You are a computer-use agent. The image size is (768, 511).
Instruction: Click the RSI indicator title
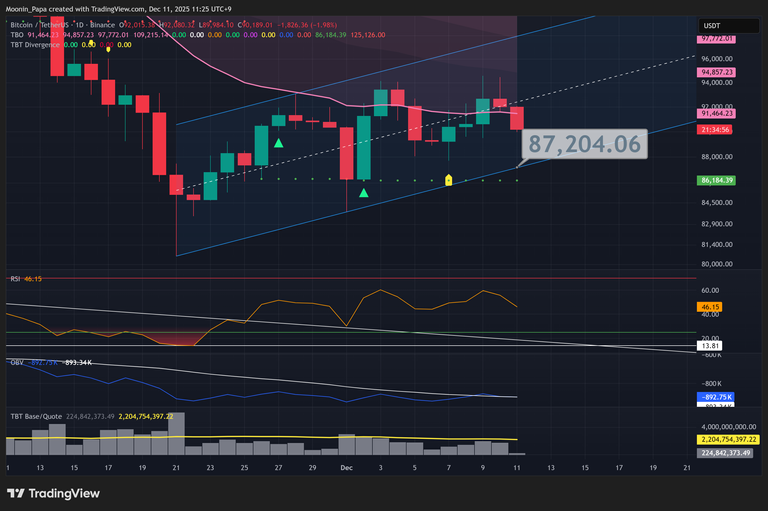pos(16,277)
